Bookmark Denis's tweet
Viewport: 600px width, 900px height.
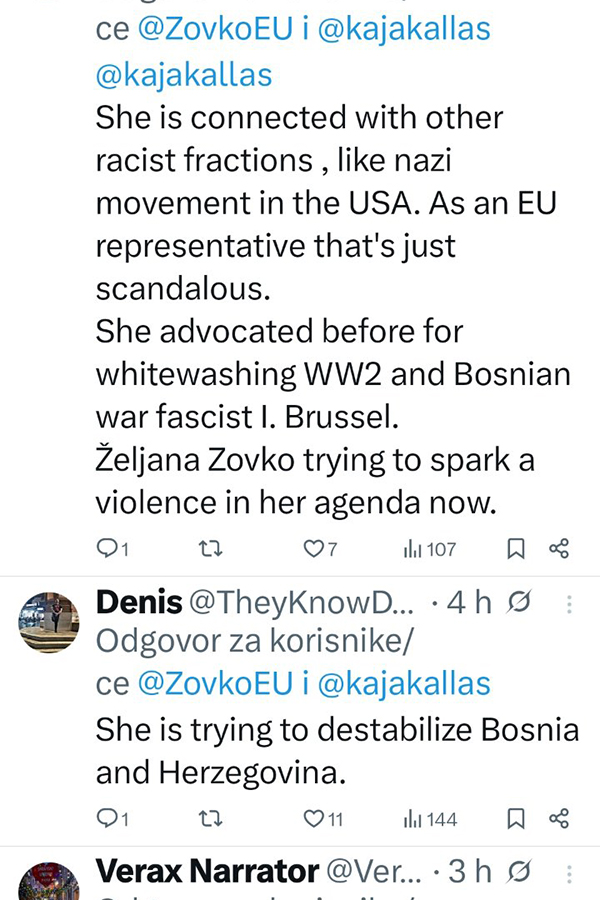coord(516,819)
